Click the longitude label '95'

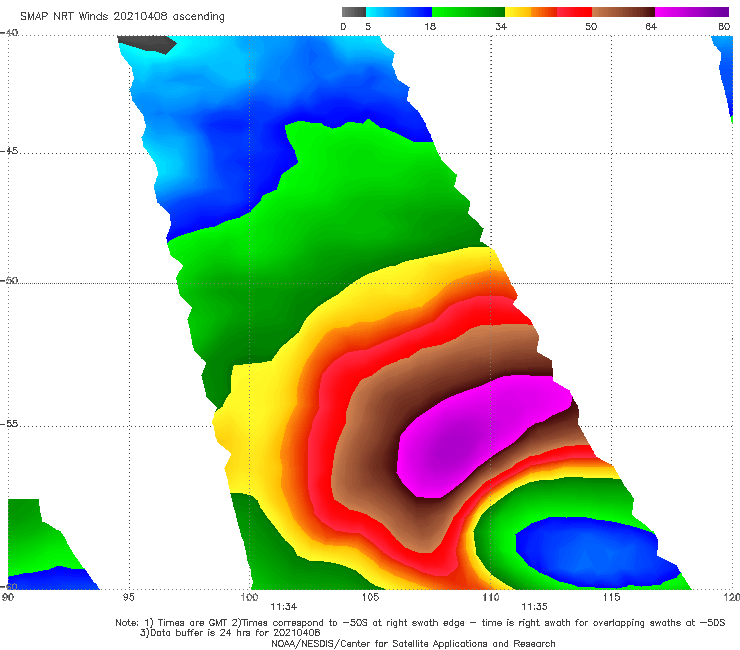click(128, 597)
